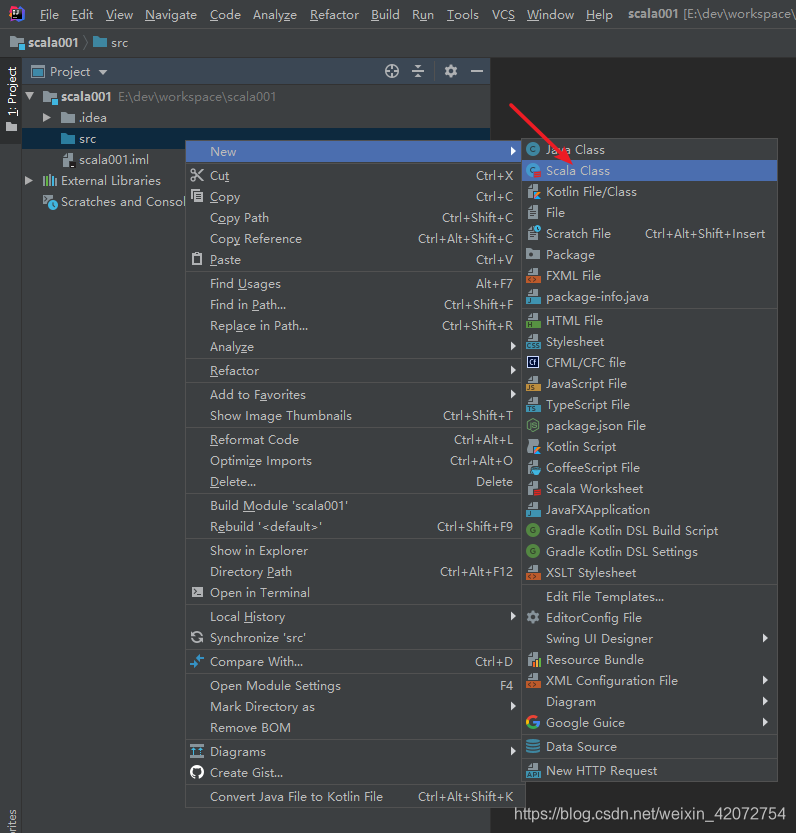Click the Google Guice logo icon
Viewport: 796px width, 833px height.
533,722
